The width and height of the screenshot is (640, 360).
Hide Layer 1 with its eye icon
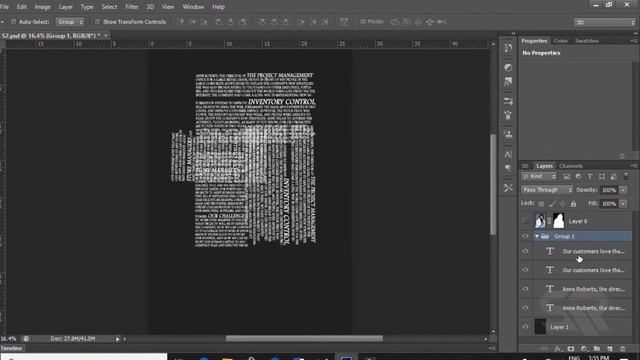coord(525,327)
